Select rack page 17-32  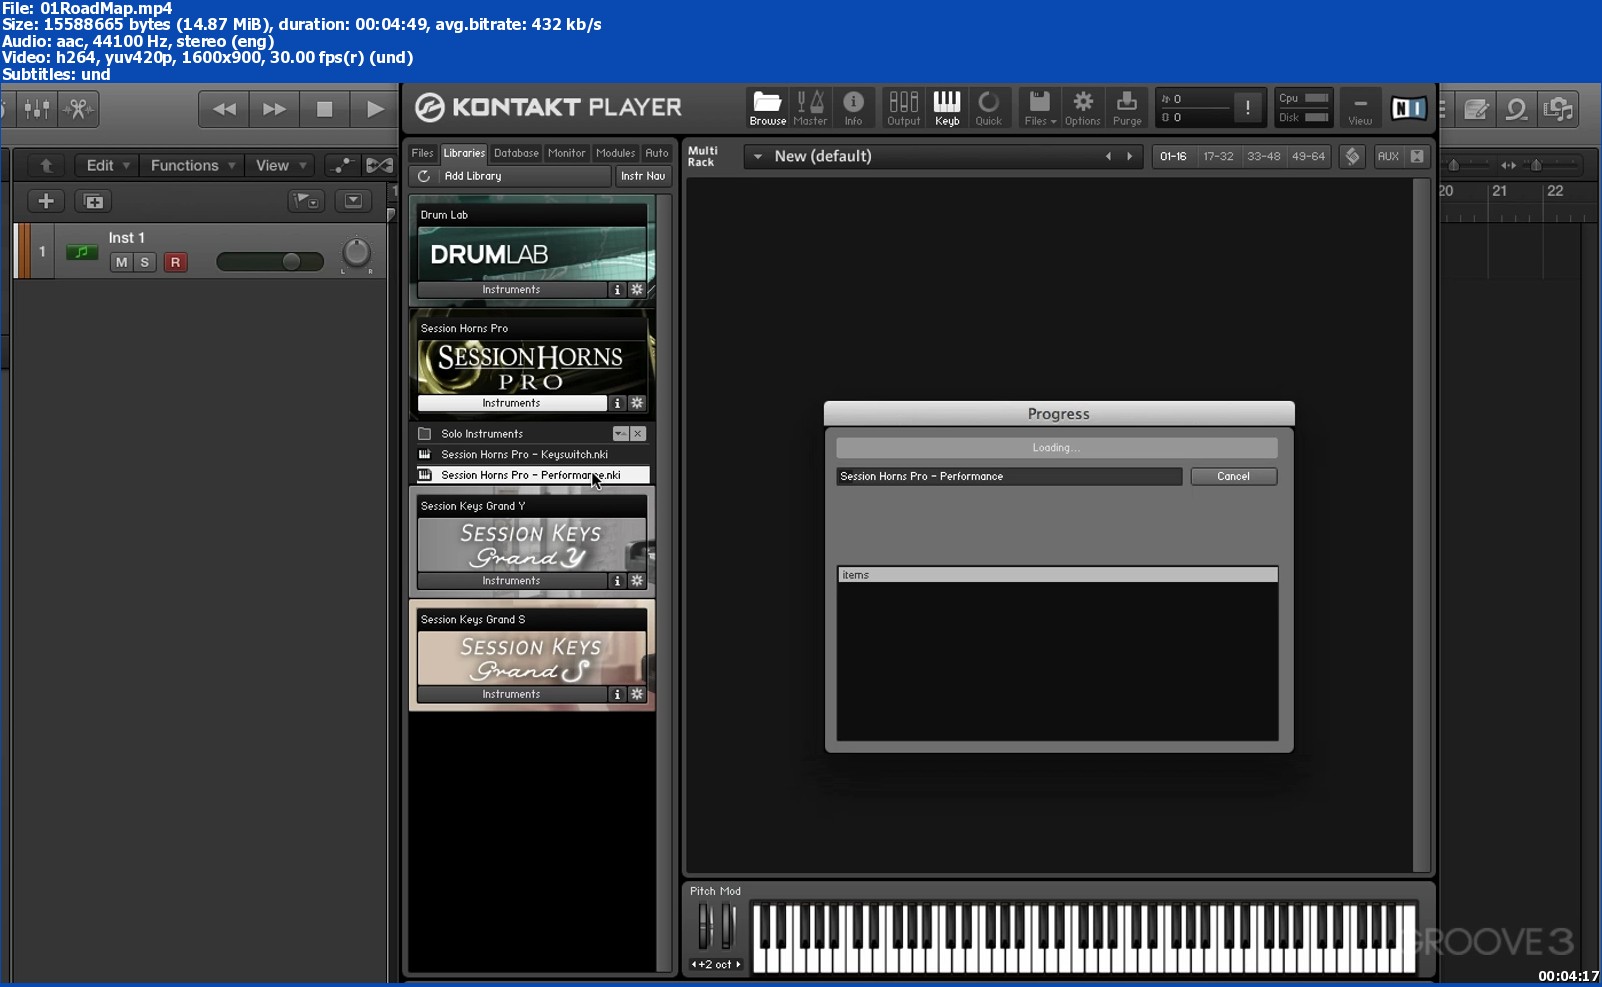pyautogui.click(x=1218, y=157)
